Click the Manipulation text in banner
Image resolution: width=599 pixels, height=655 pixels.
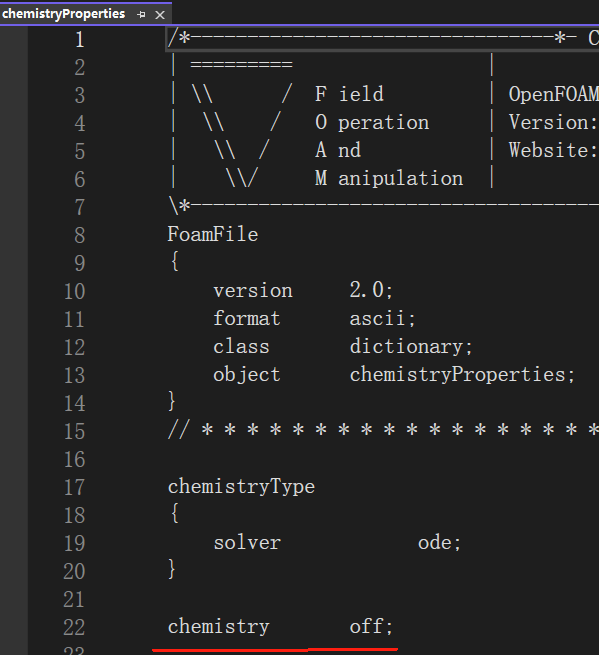tap(389, 178)
